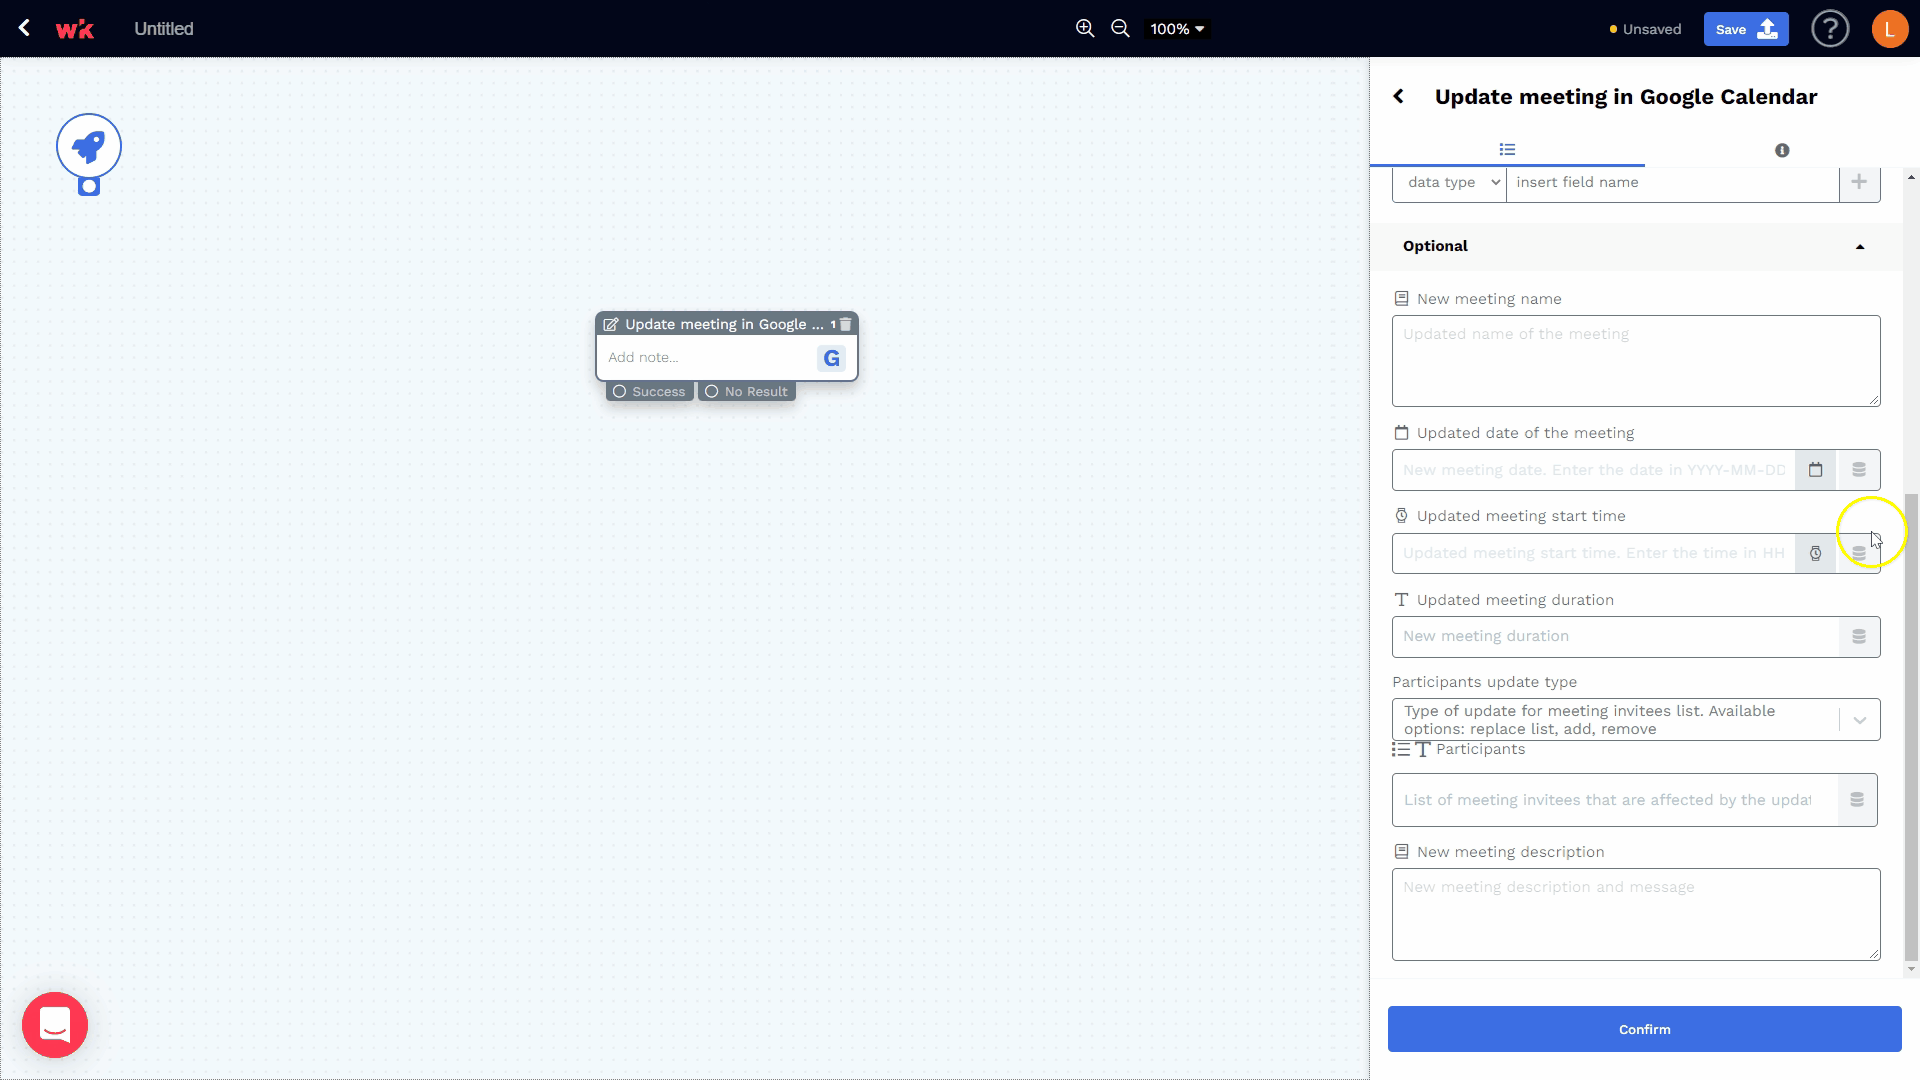1920x1080 pixels.
Task: Open the 100% zoom level dropdown
Action: coord(1177,29)
